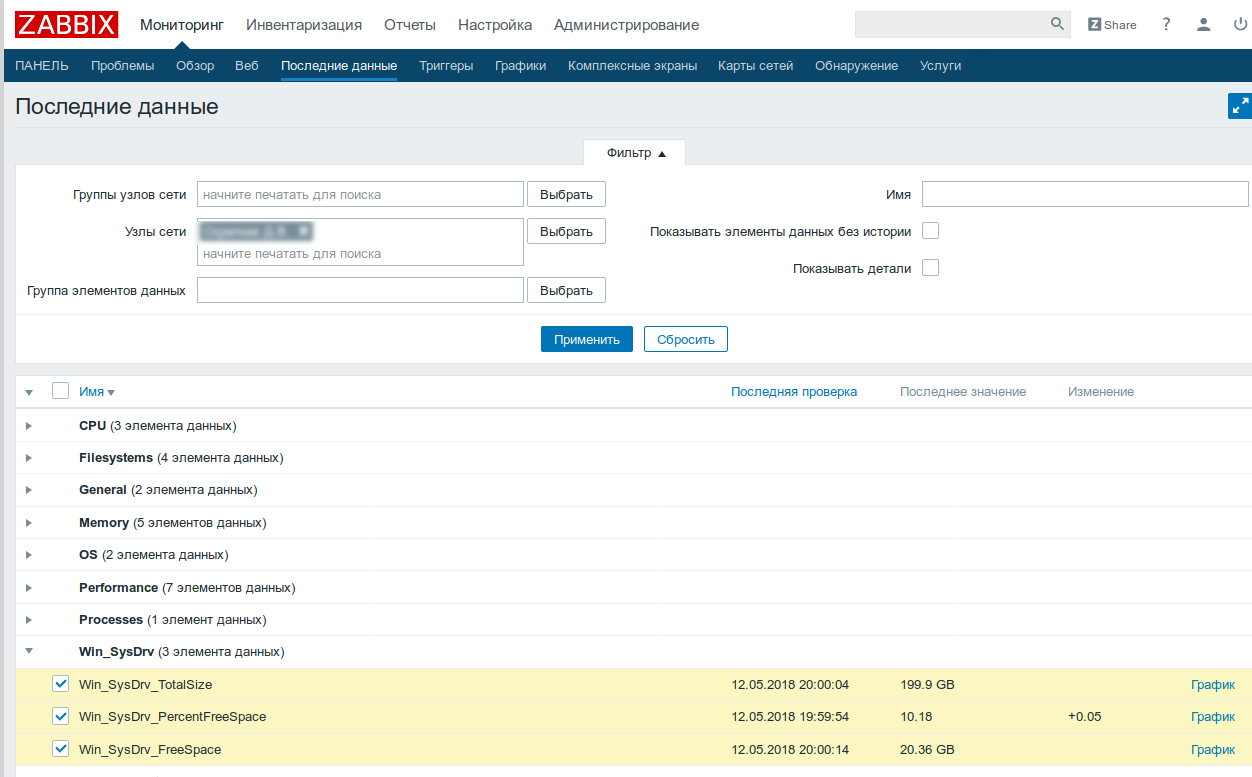Sort by the Имя column header
The height and width of the screenshot is (777, 1252).
97,392
